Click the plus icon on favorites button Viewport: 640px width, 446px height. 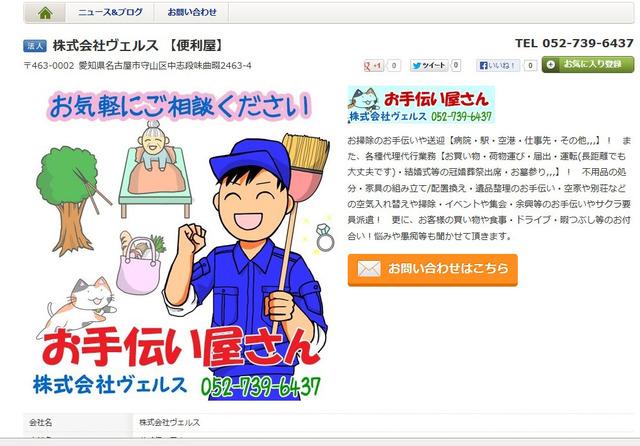tap(551, 64)
